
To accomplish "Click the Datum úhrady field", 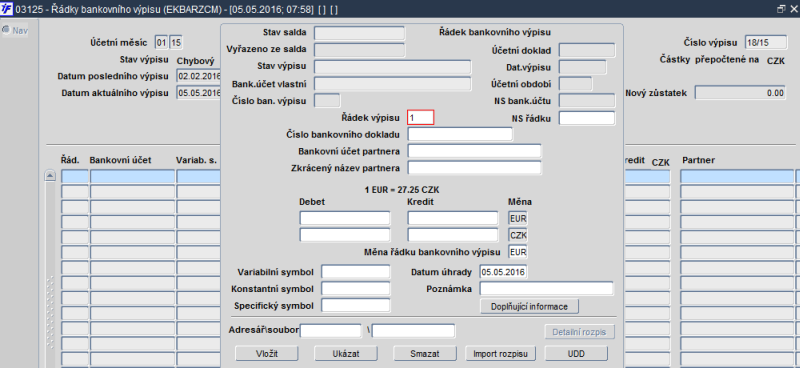I will (x=503, y=272).
